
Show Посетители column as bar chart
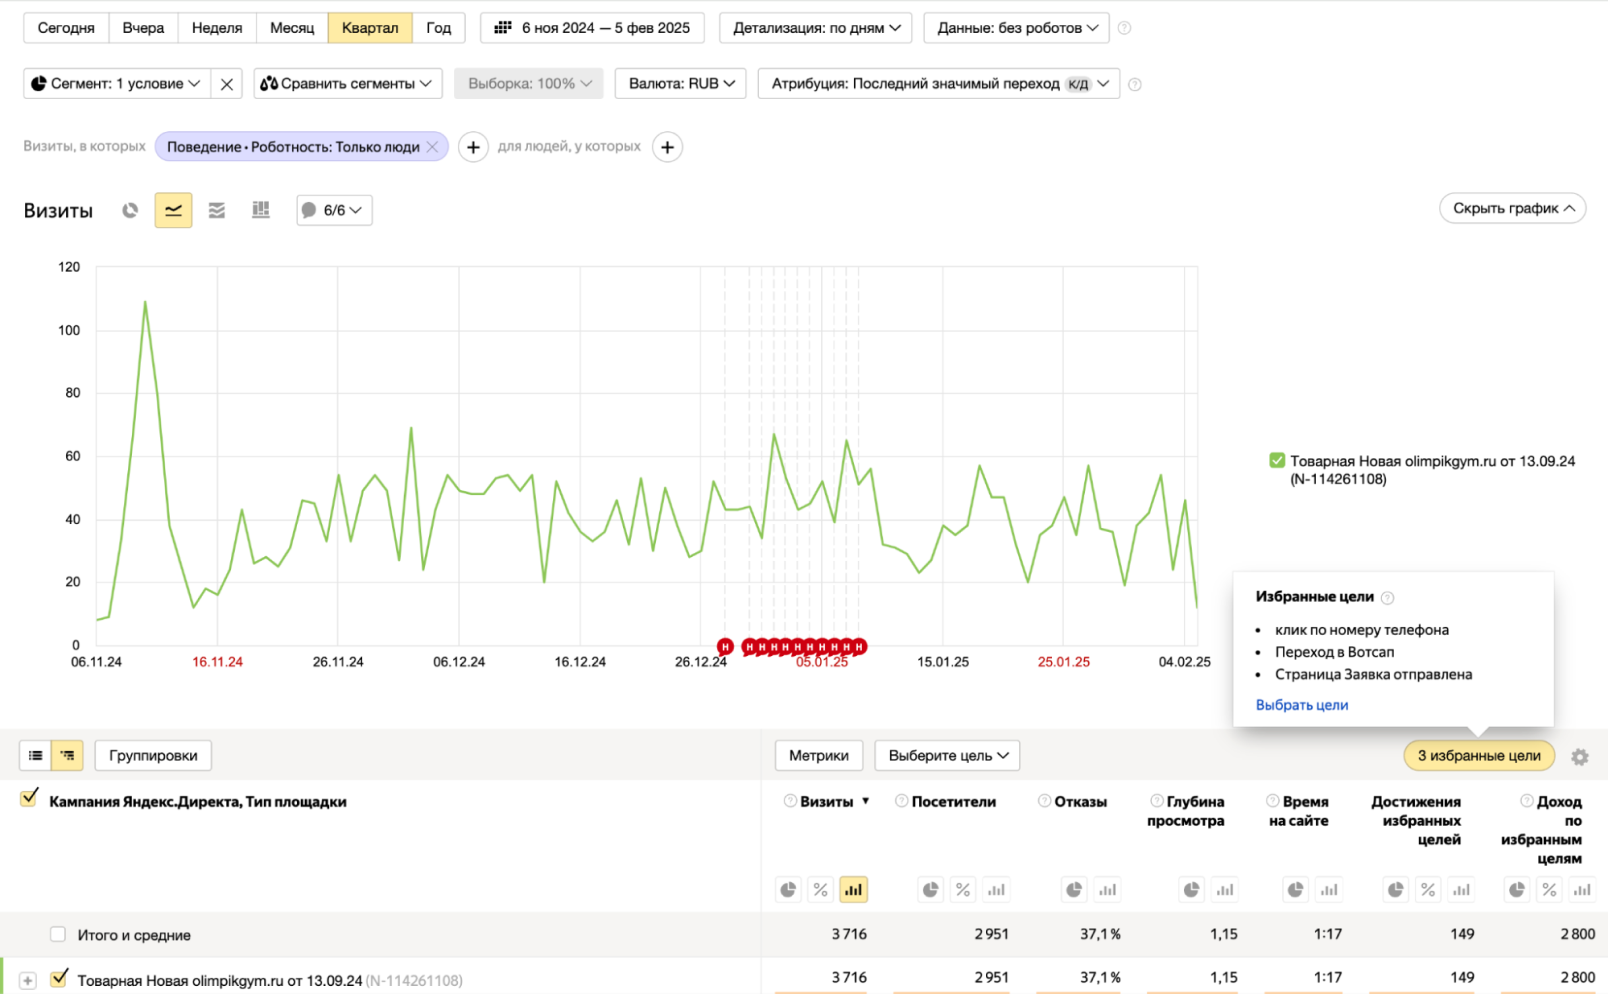tap(996, 889)
